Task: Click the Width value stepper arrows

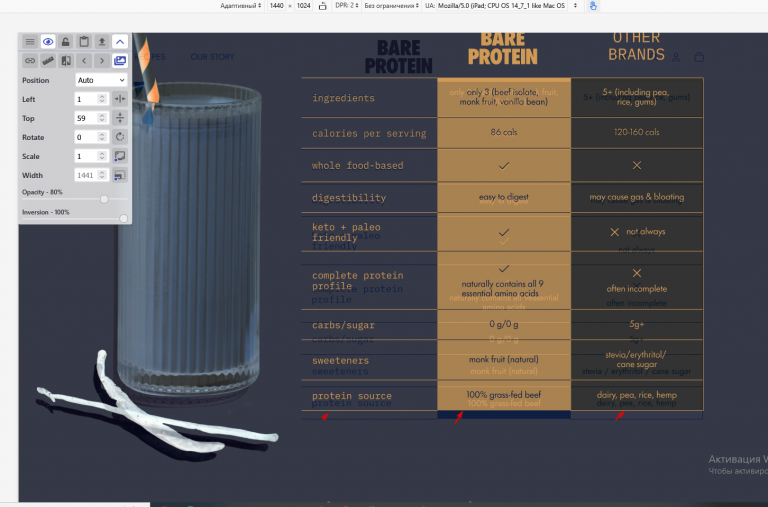Action: pos(102,175)
